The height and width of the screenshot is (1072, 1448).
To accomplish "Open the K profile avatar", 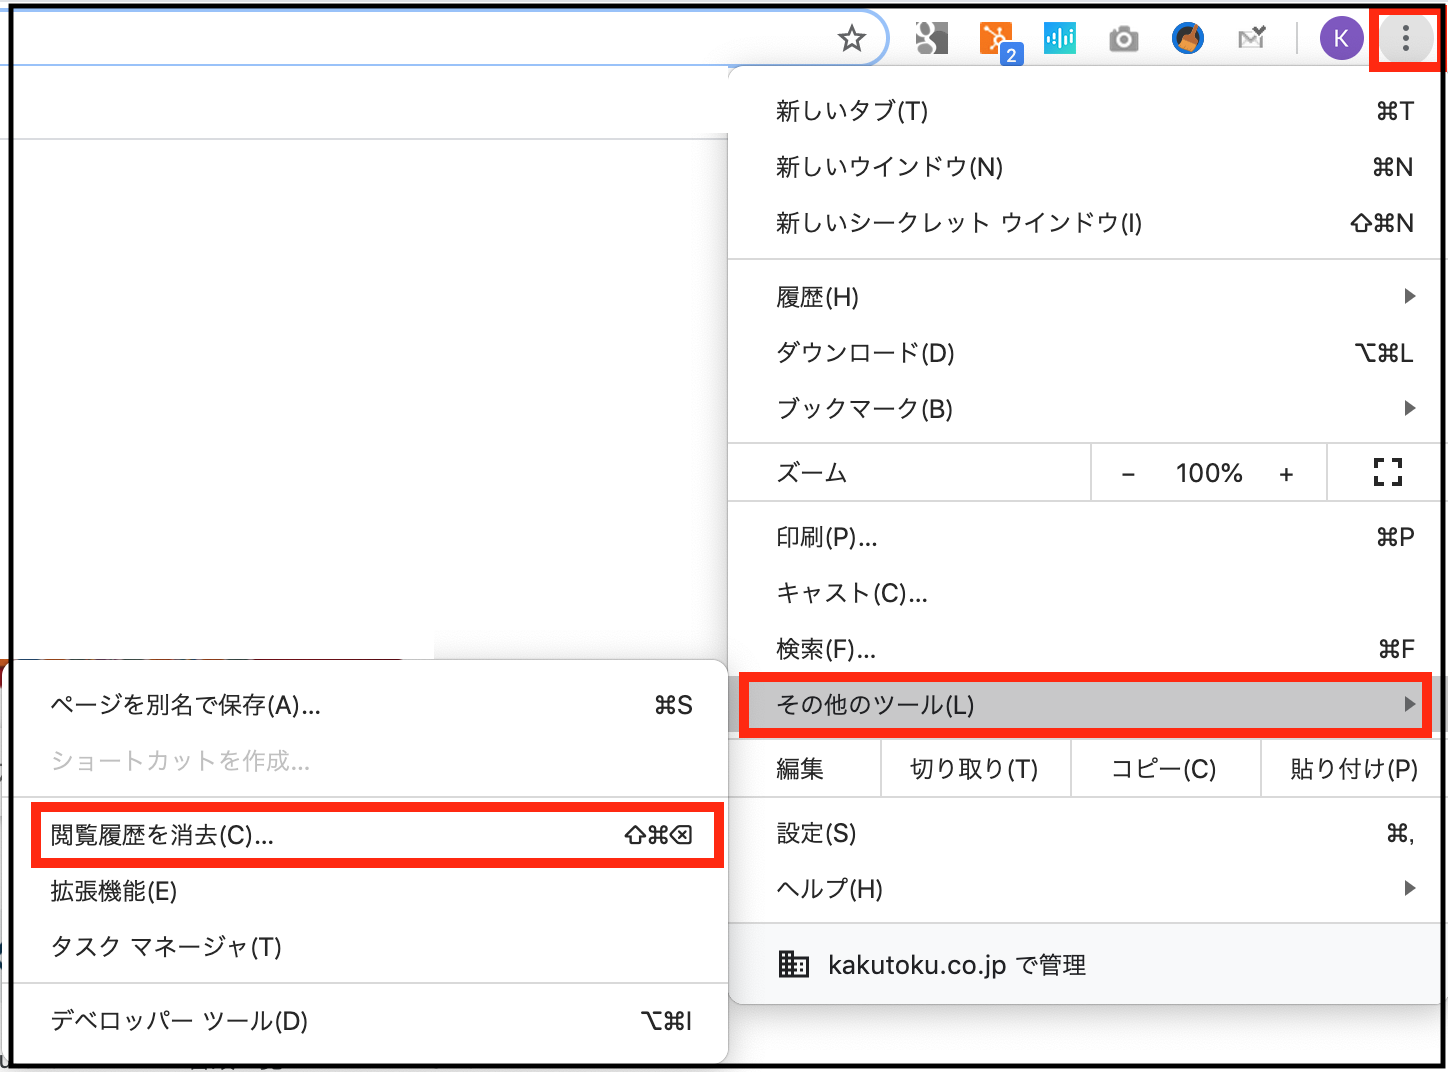I will [x=1341, y=39].
